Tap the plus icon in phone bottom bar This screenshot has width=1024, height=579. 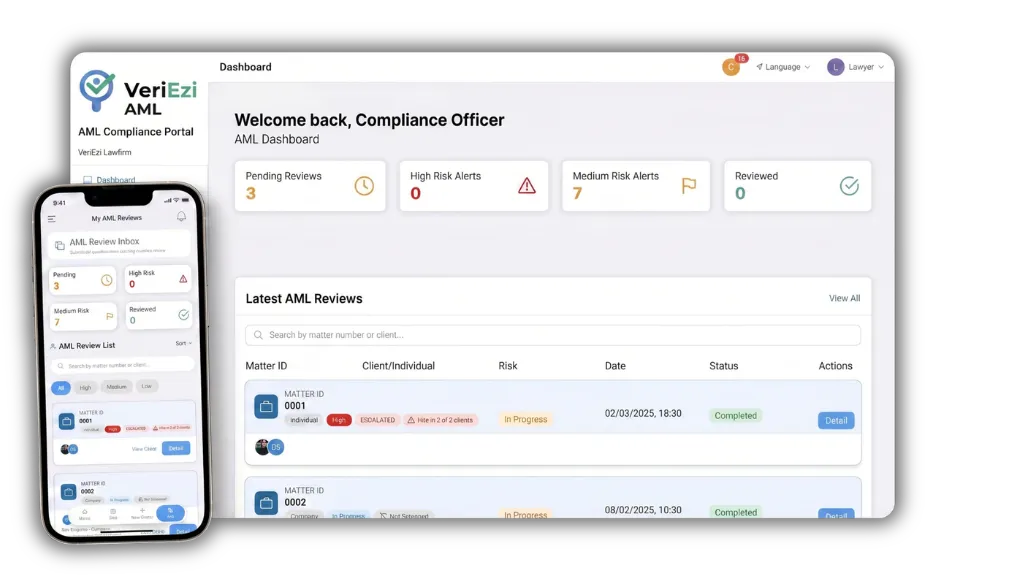(142, 512)
